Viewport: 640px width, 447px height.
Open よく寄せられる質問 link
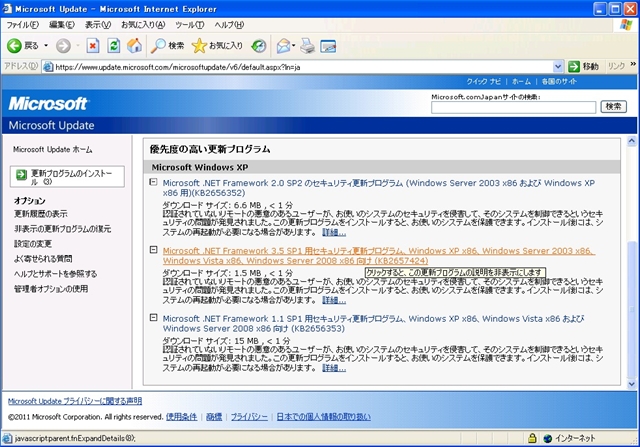point(43,259)
